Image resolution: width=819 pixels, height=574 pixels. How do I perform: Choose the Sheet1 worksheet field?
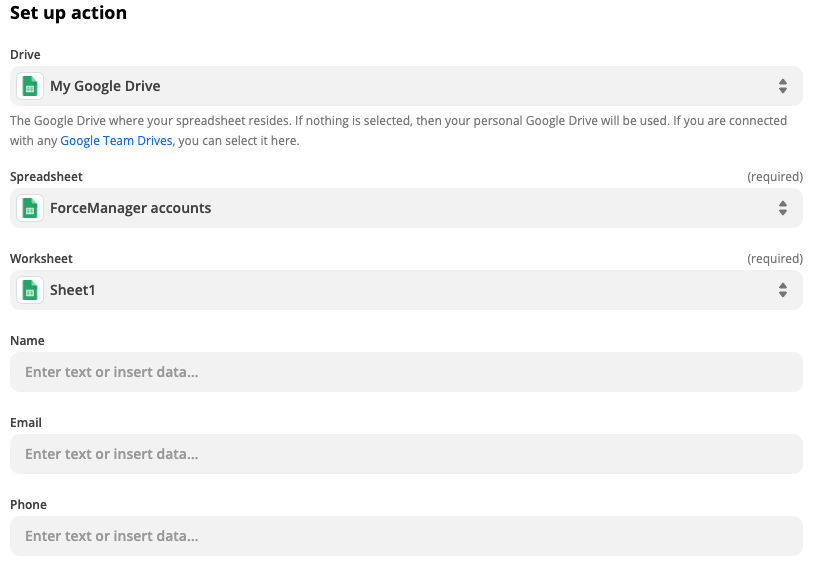(406, 290)
